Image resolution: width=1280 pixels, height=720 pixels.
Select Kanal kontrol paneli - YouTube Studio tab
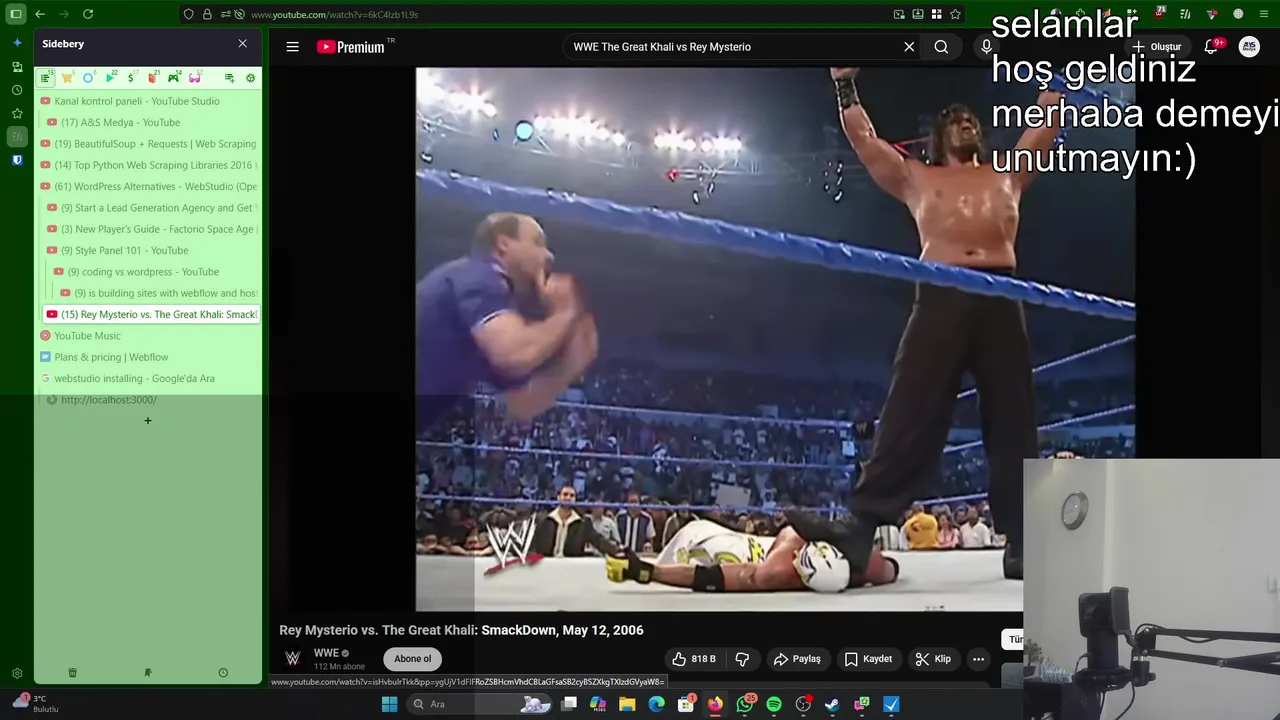(x=148, y=101)
